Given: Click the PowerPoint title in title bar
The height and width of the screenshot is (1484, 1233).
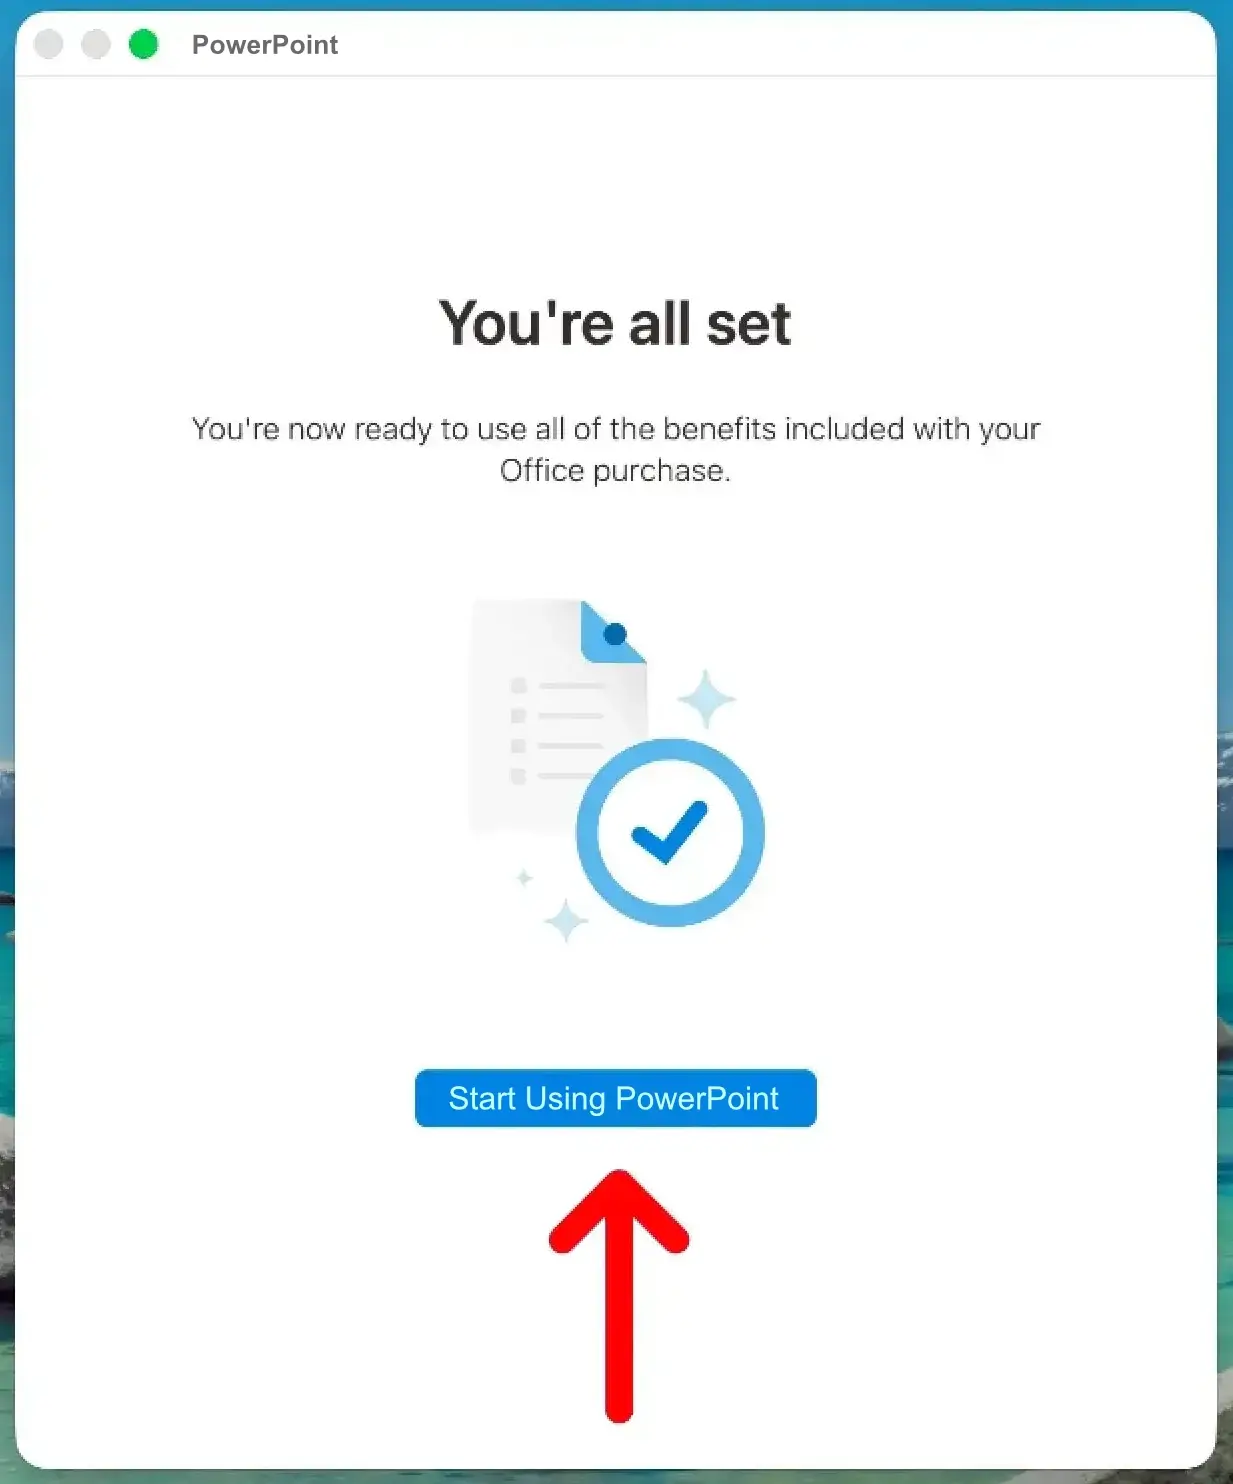Looking at the screenshot, I should coord(265,45).
